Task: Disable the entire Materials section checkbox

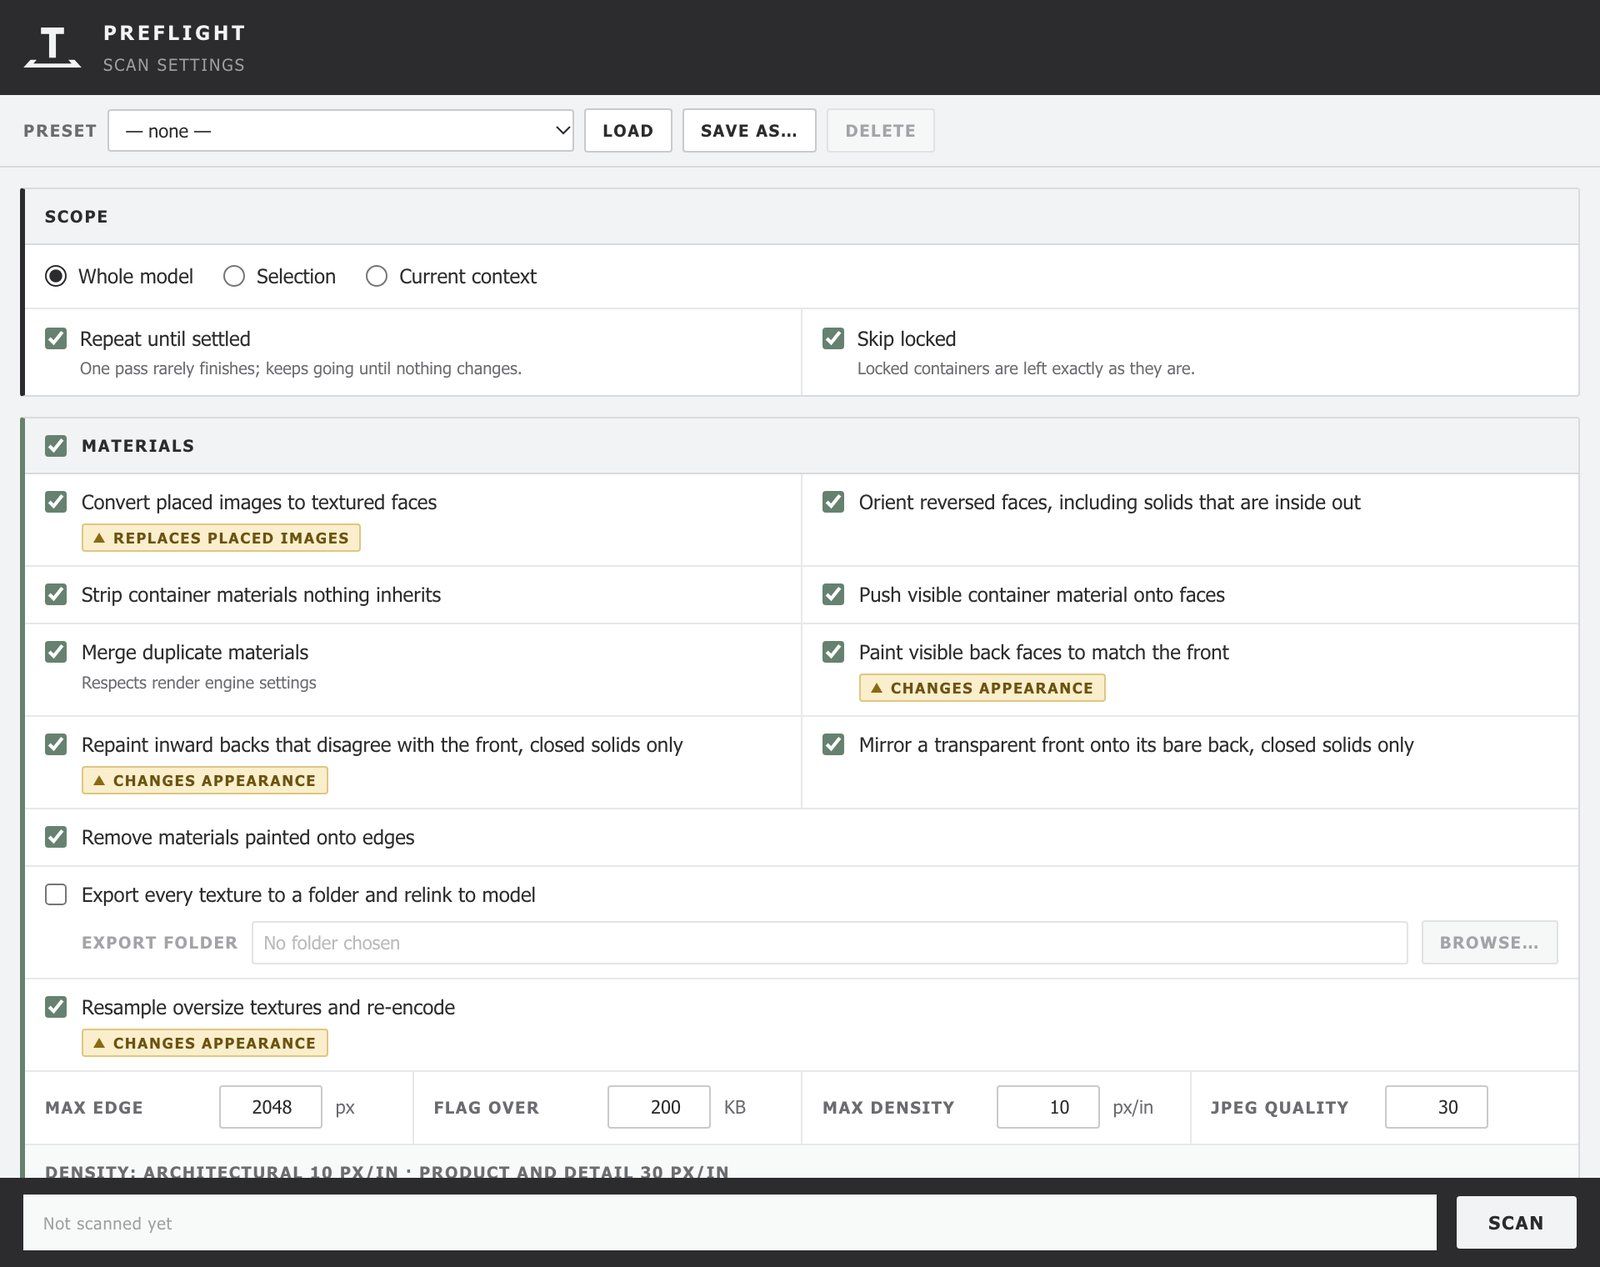Action: tap(56, 446)
